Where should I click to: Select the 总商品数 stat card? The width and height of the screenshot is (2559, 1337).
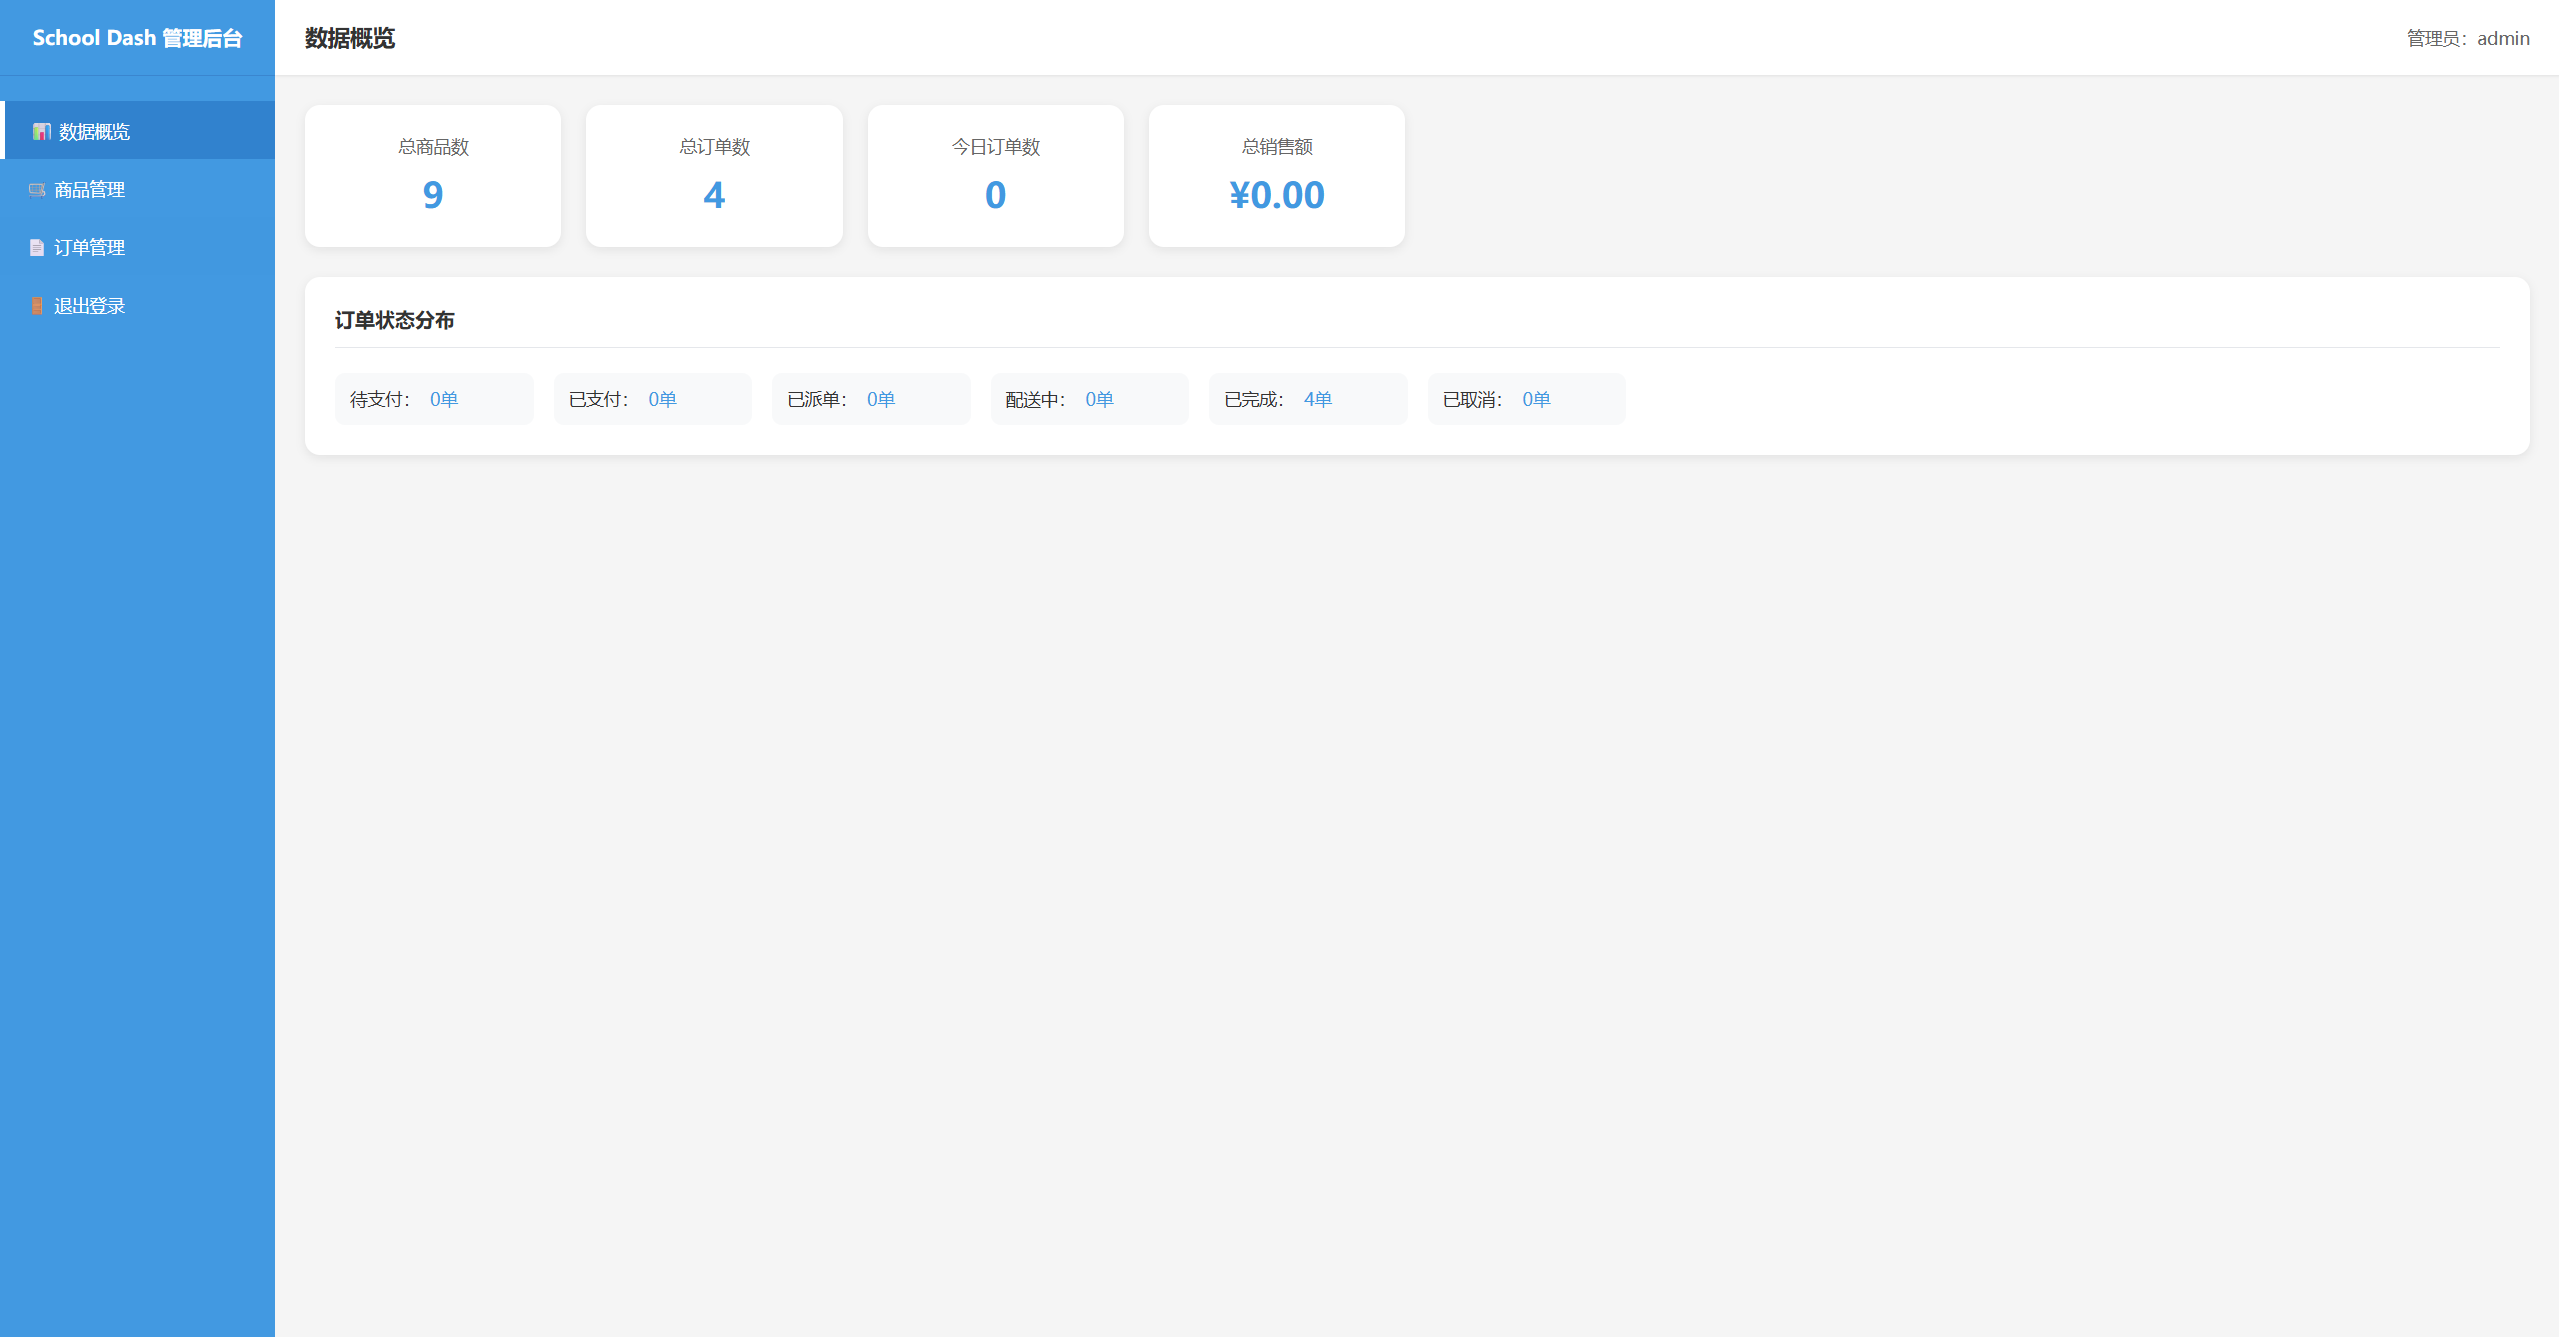pos(433,176)
